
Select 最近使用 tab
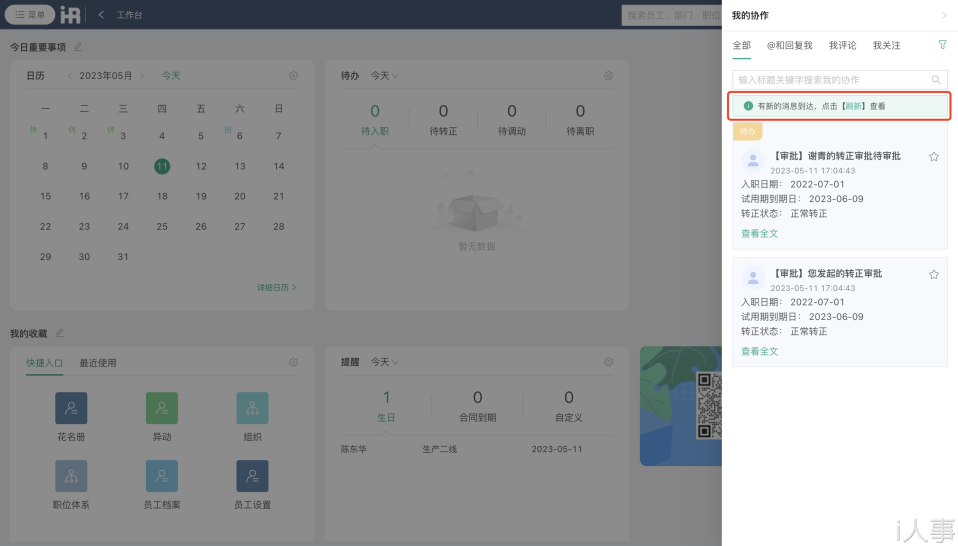pyautogui.click(x=98, y=363)
